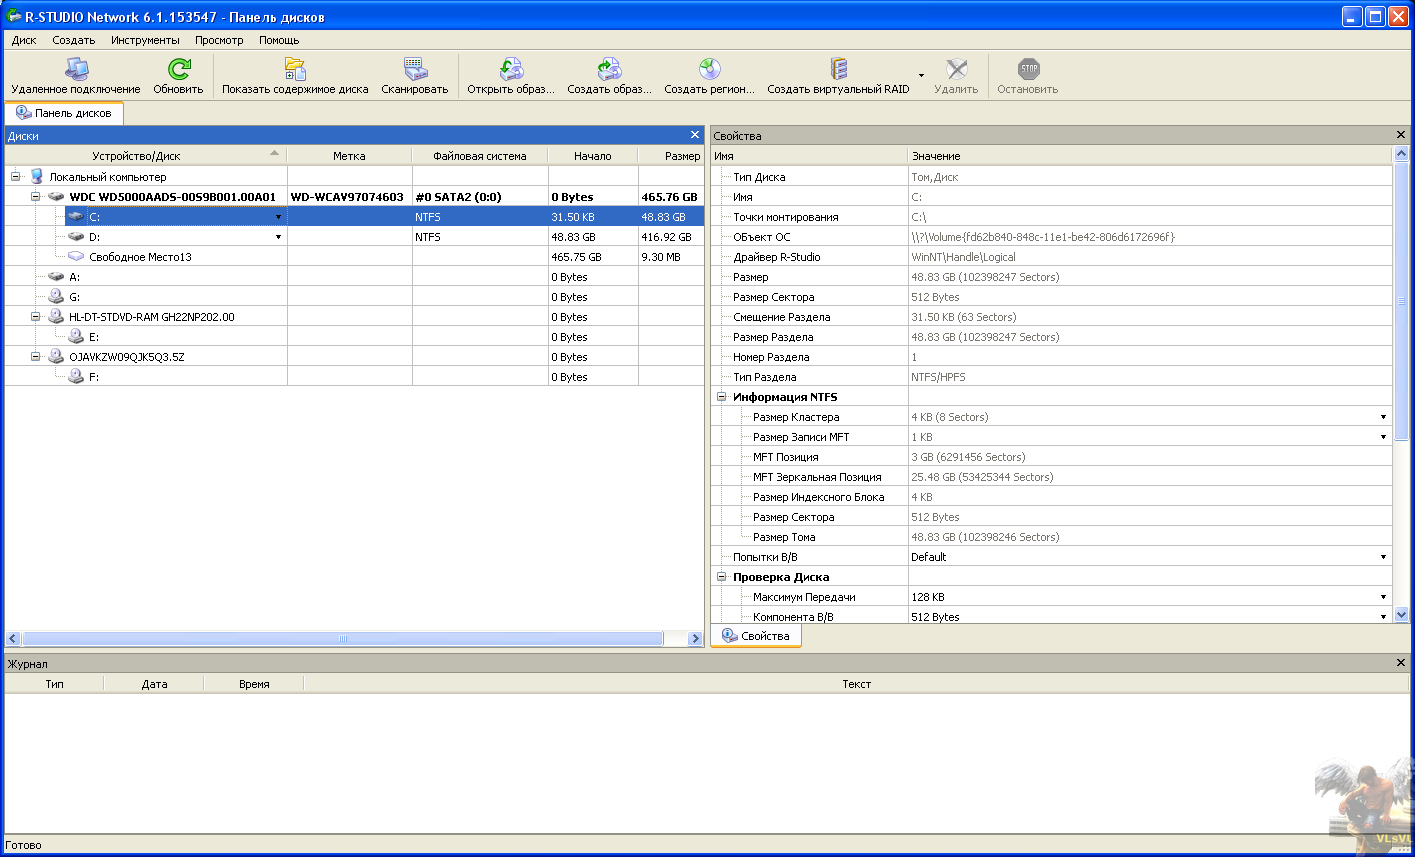Screen dimensions: 1415x857
Task: Open the Размер Кластера value dropdown
Action: [1384, 417]
